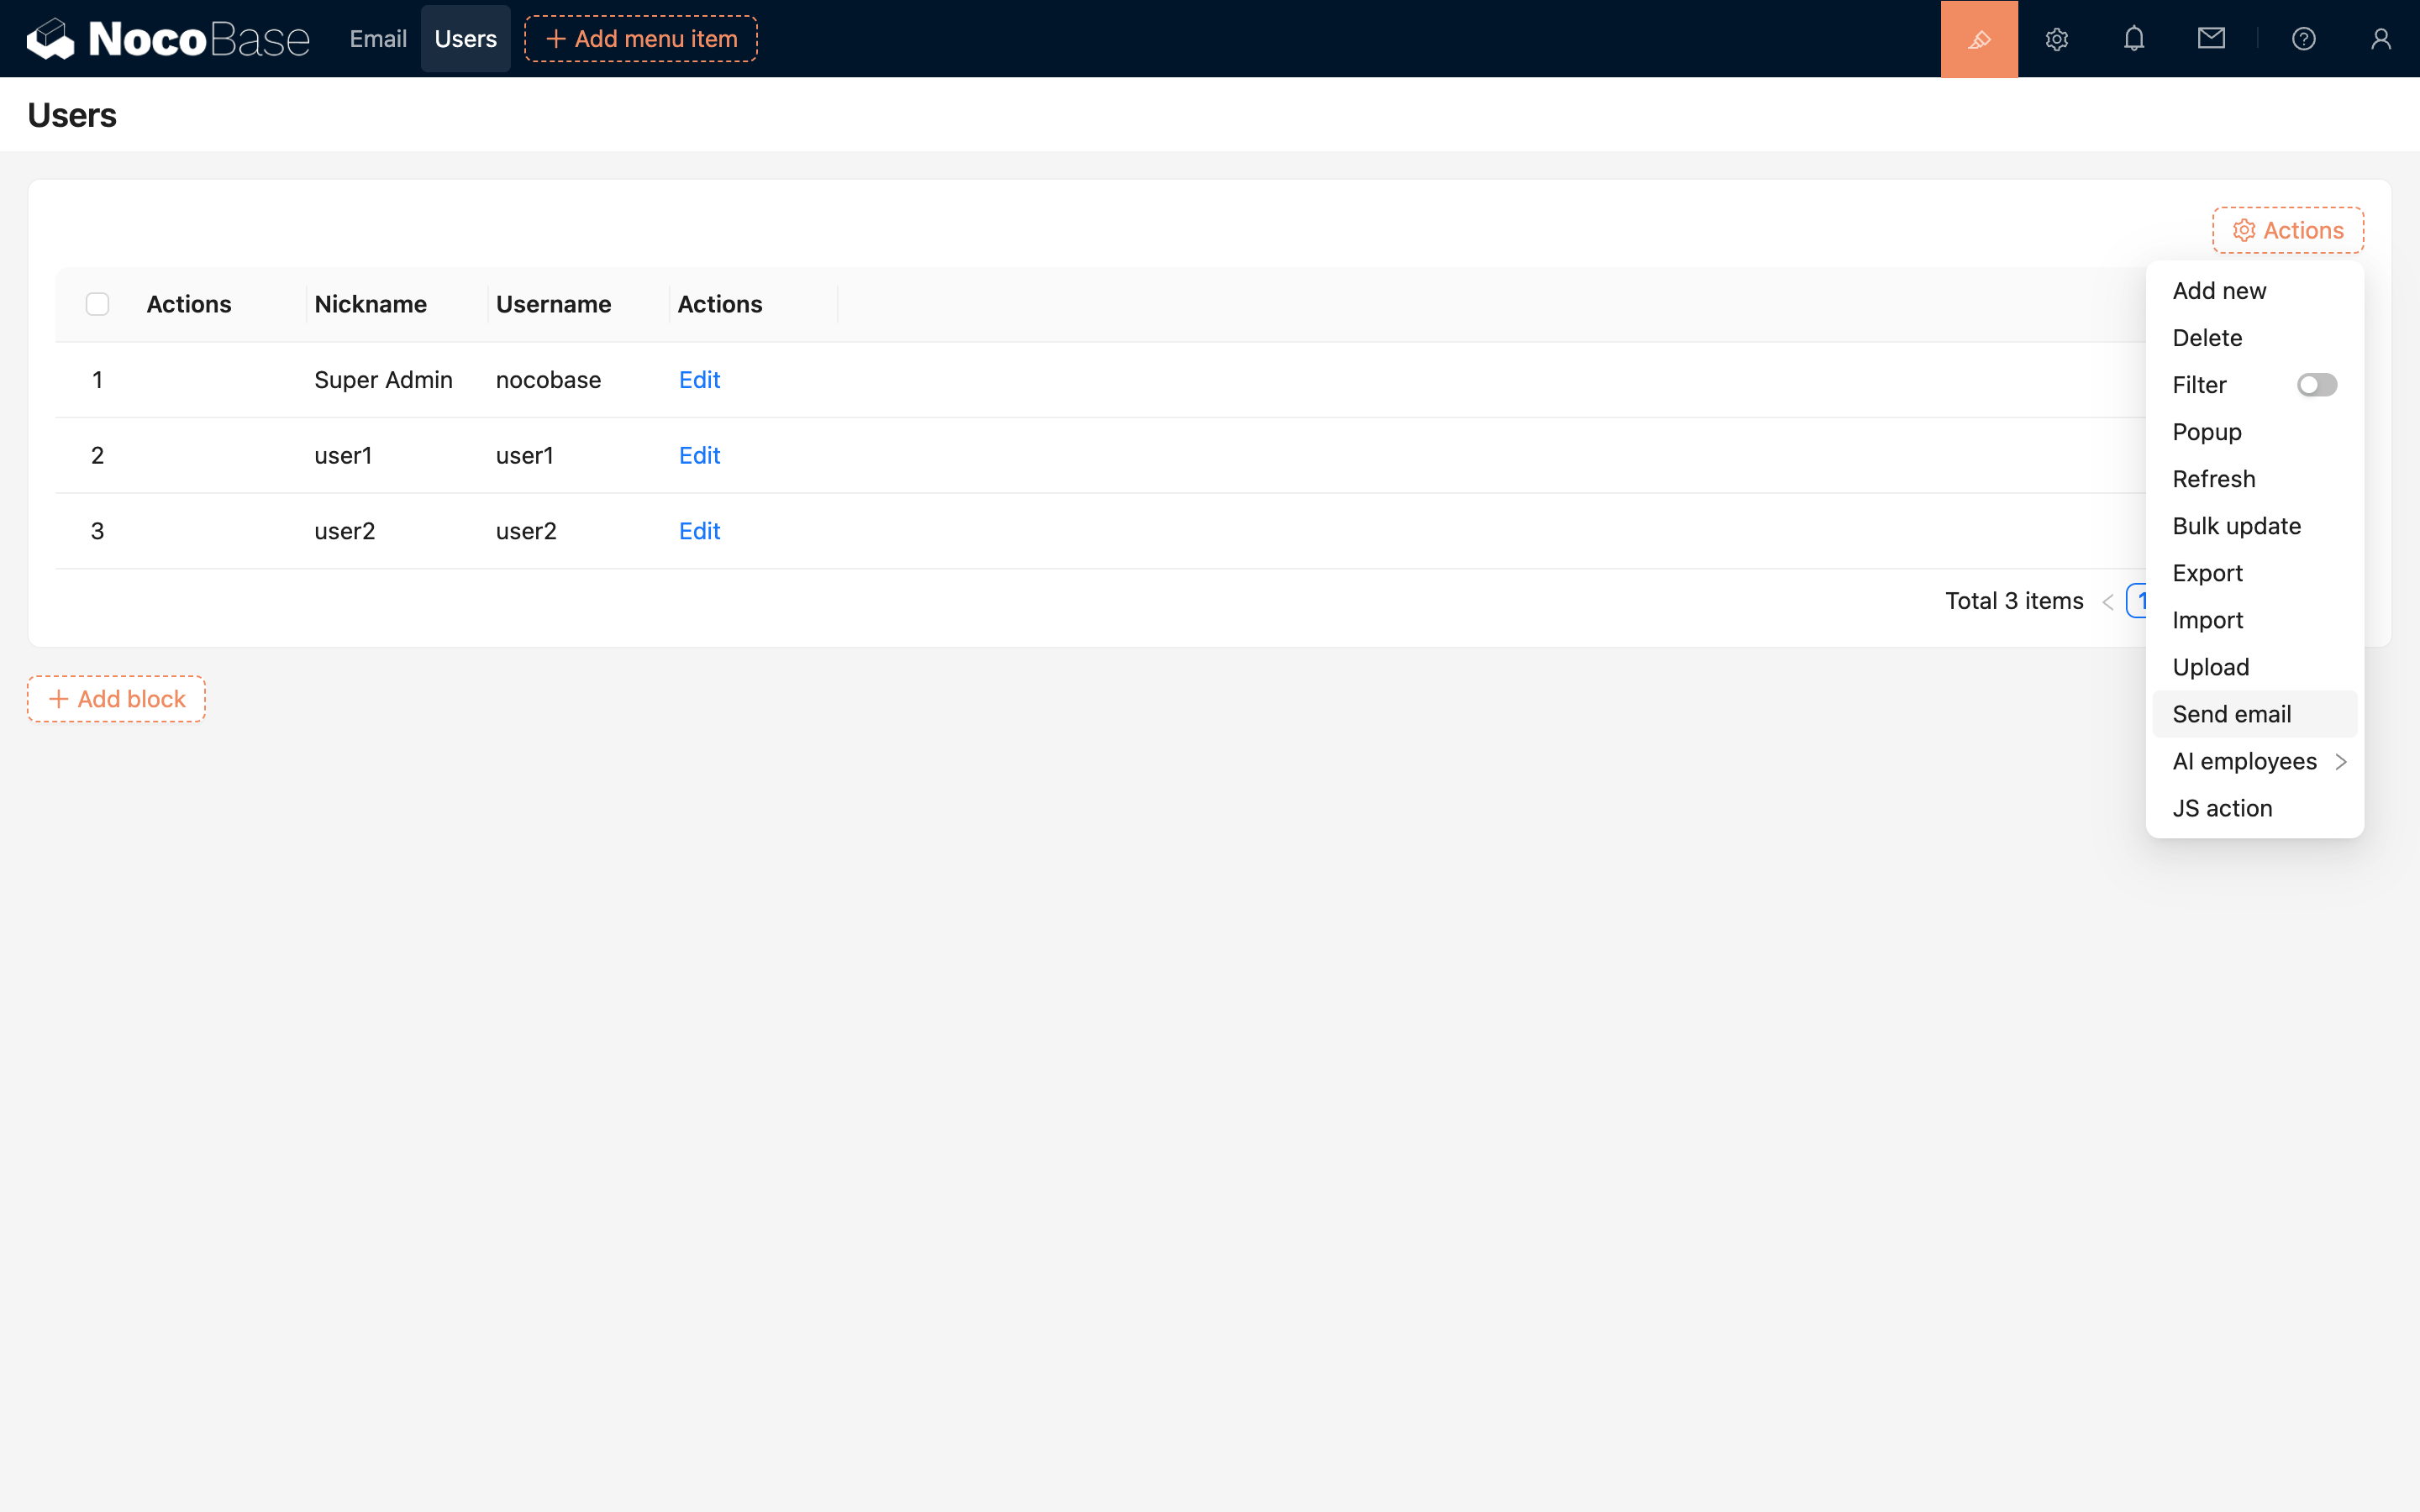Click the NocoBase logo

click(x=168, y=39)
